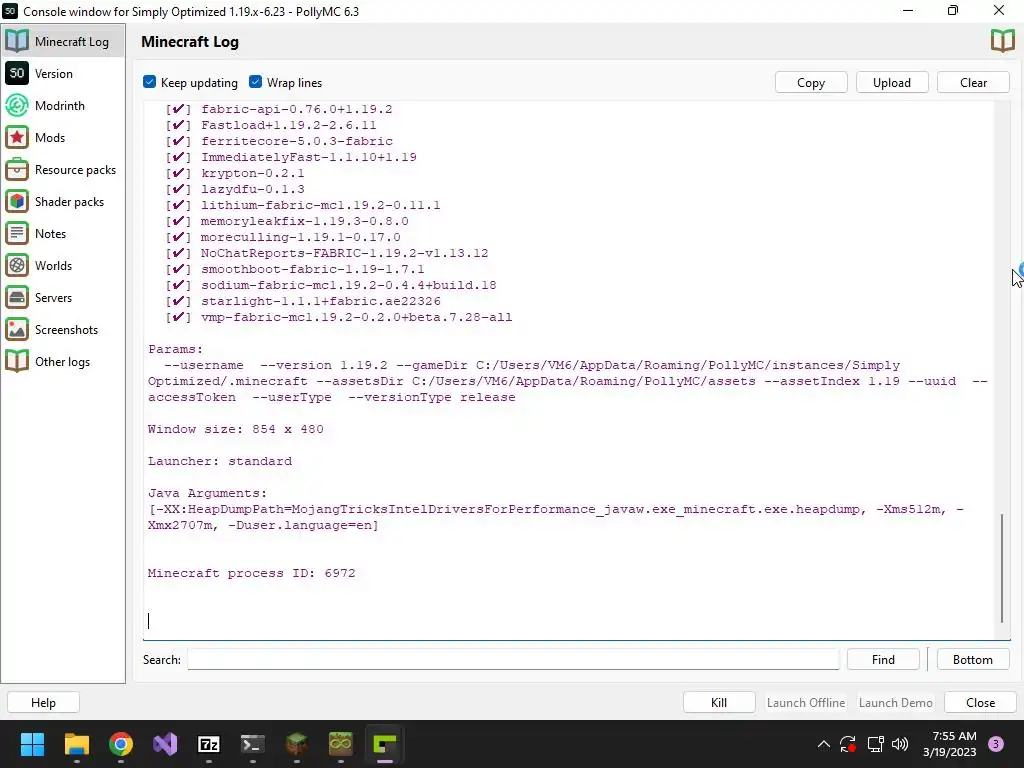The width and height of the screenshot is (1024, 768).
Task: Open the Shader packs cube icon
Action: click(17, 201)
